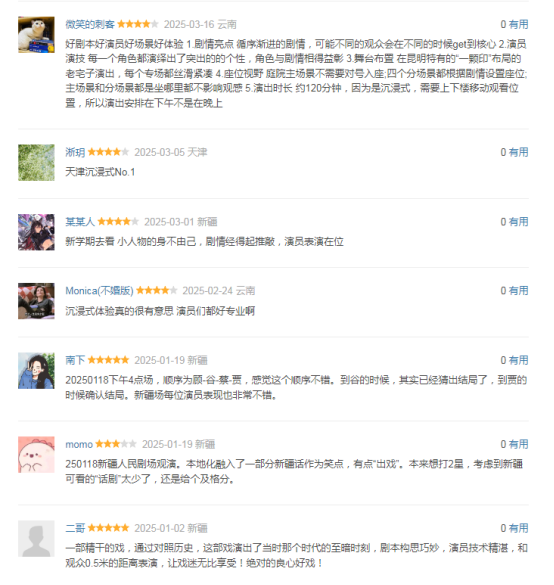Open momo's pink dinosaur avatar
The height and width of the screenshot is (585, 554).
point(36,455)
